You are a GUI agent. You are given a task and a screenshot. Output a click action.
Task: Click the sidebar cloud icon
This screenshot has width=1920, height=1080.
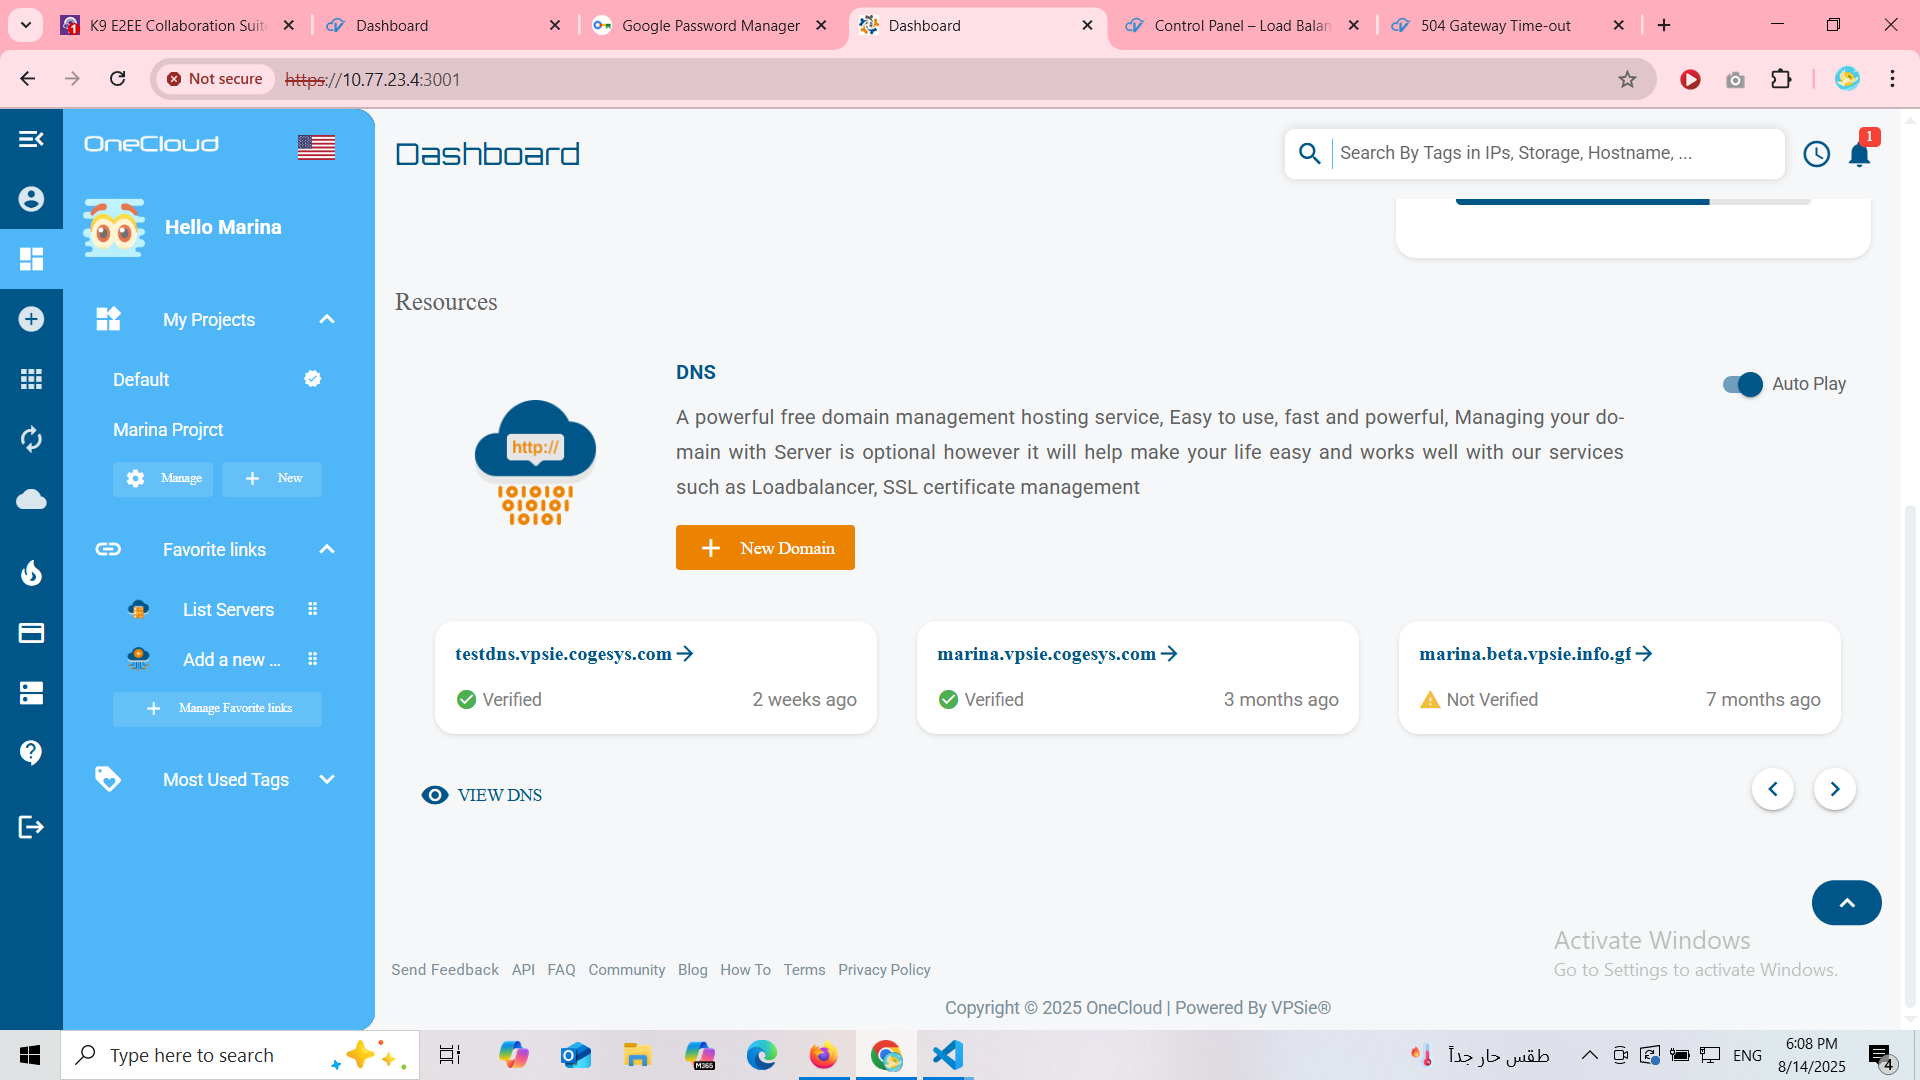[x=31, y=499]
